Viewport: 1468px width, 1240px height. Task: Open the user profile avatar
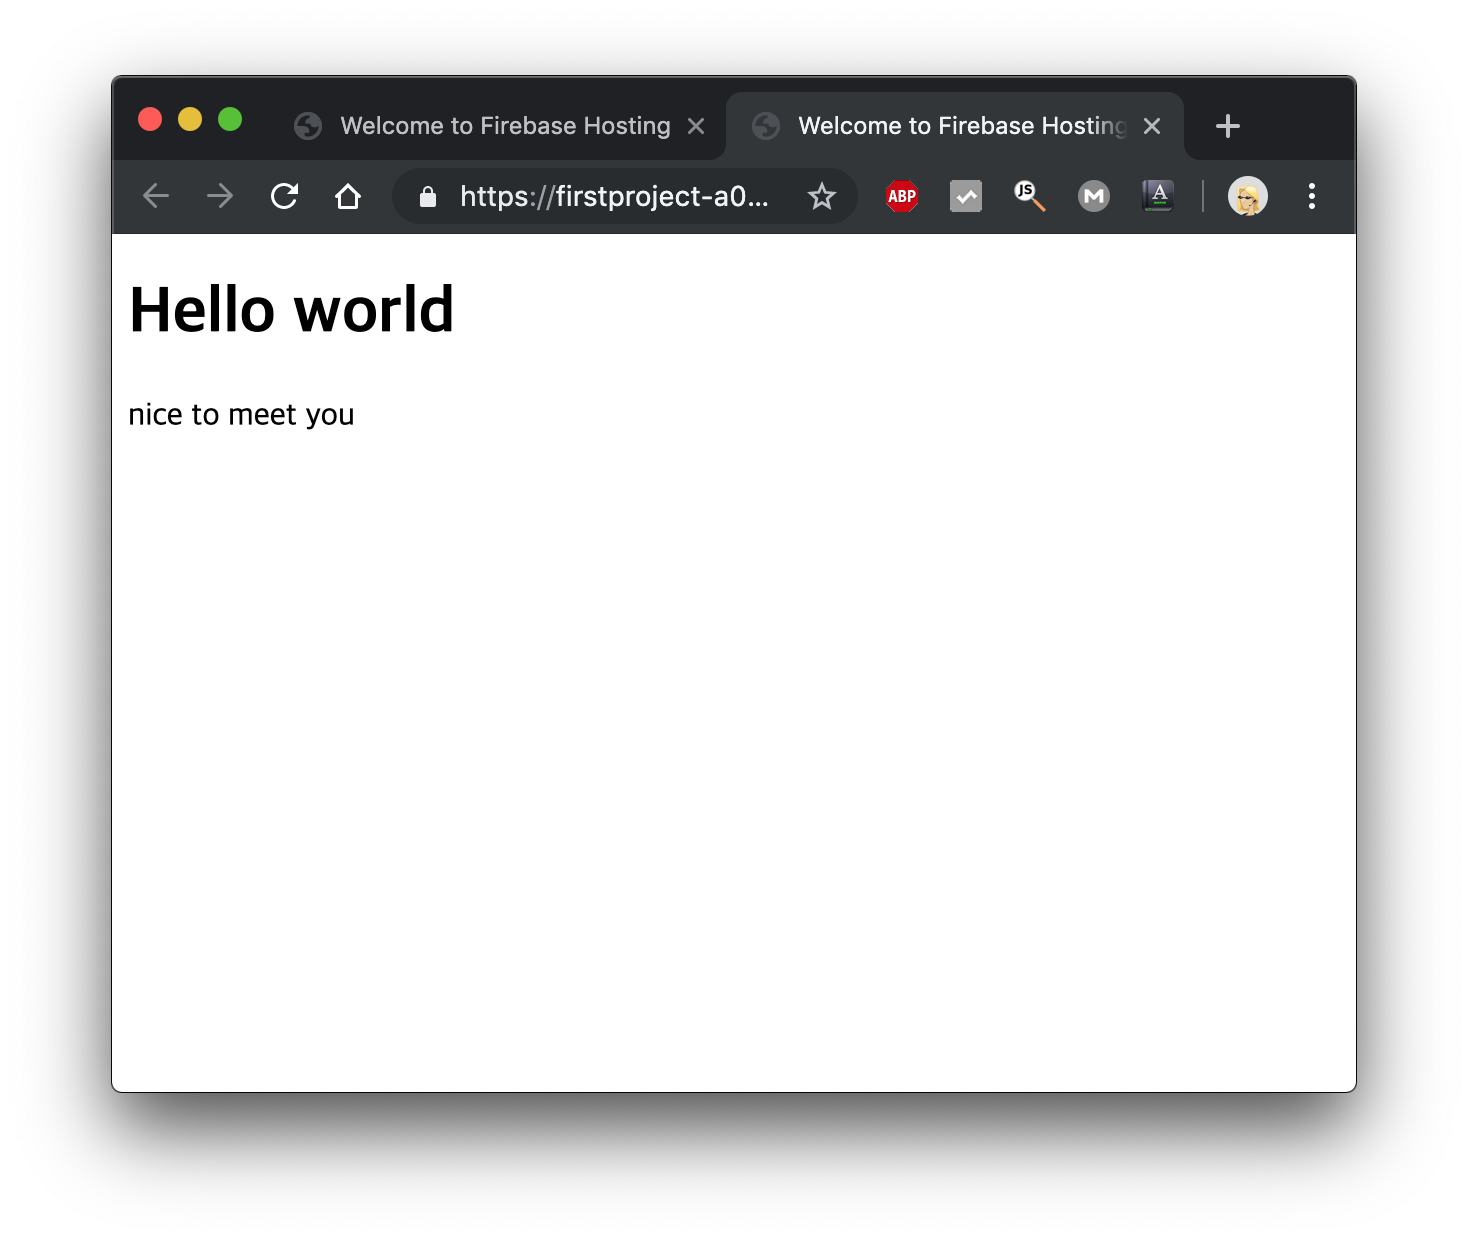(x=1248, y=196)
